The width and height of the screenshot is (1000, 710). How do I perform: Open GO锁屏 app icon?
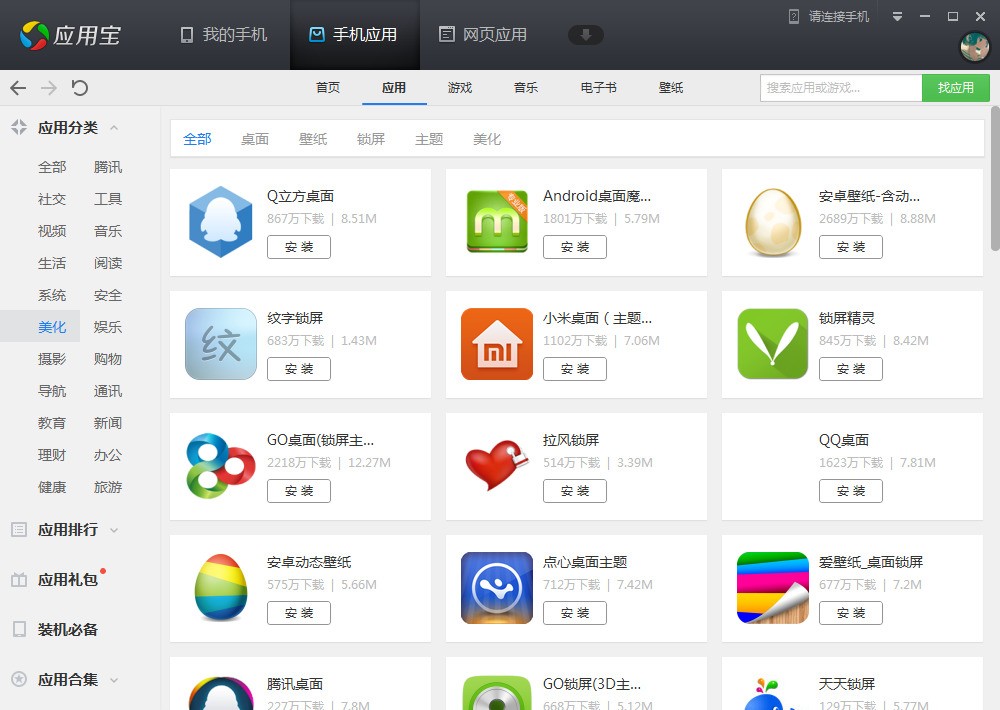(x=497, y=693)
